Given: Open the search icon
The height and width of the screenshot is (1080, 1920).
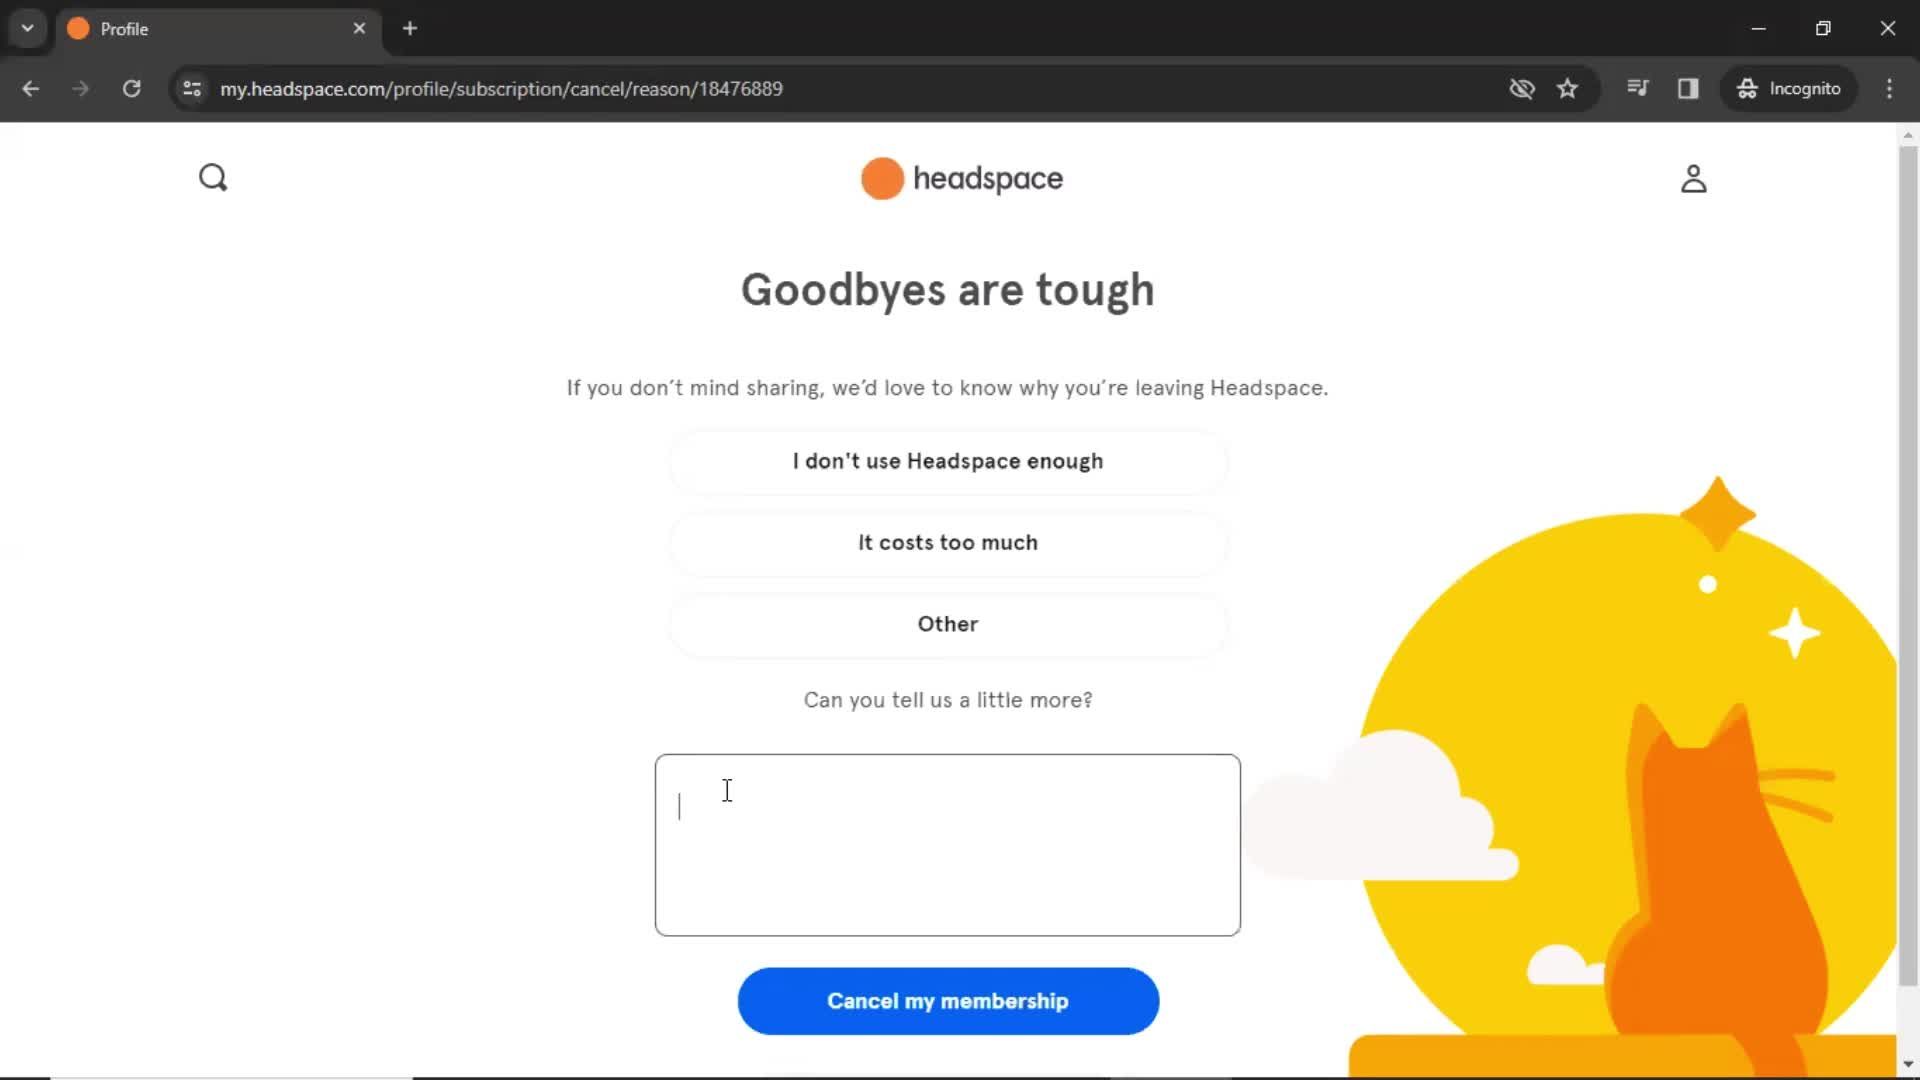Looking at the screenshot, I should (214, 177).
